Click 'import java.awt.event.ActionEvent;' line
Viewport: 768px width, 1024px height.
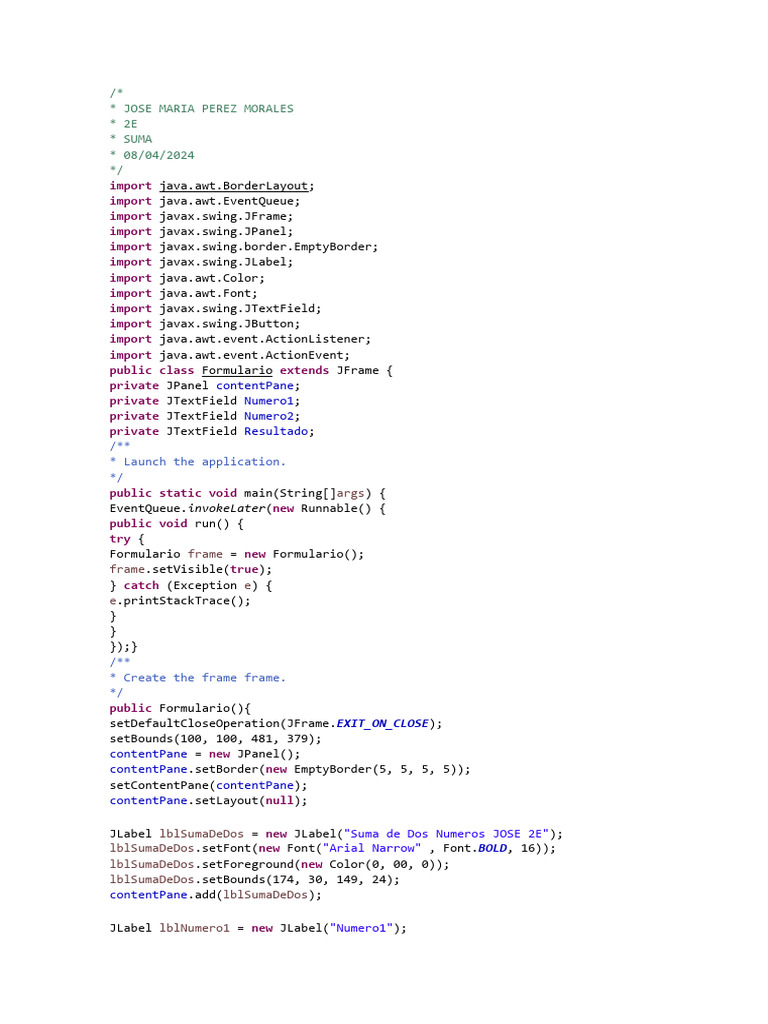(x=230, y=355)
